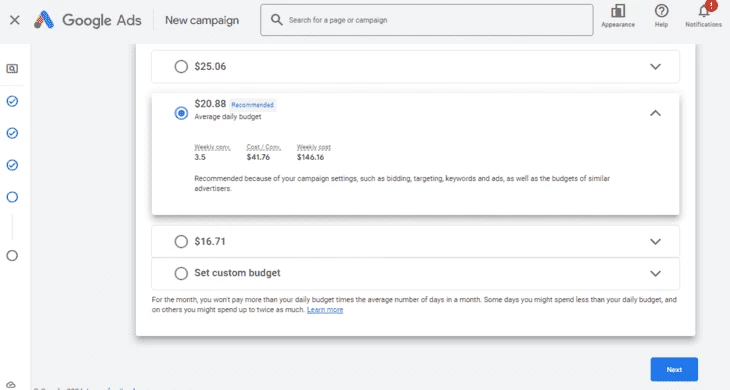
Task: Click the last unfilled step circle in sidebar
Action: pyautogui.click(x=12, y=256)
